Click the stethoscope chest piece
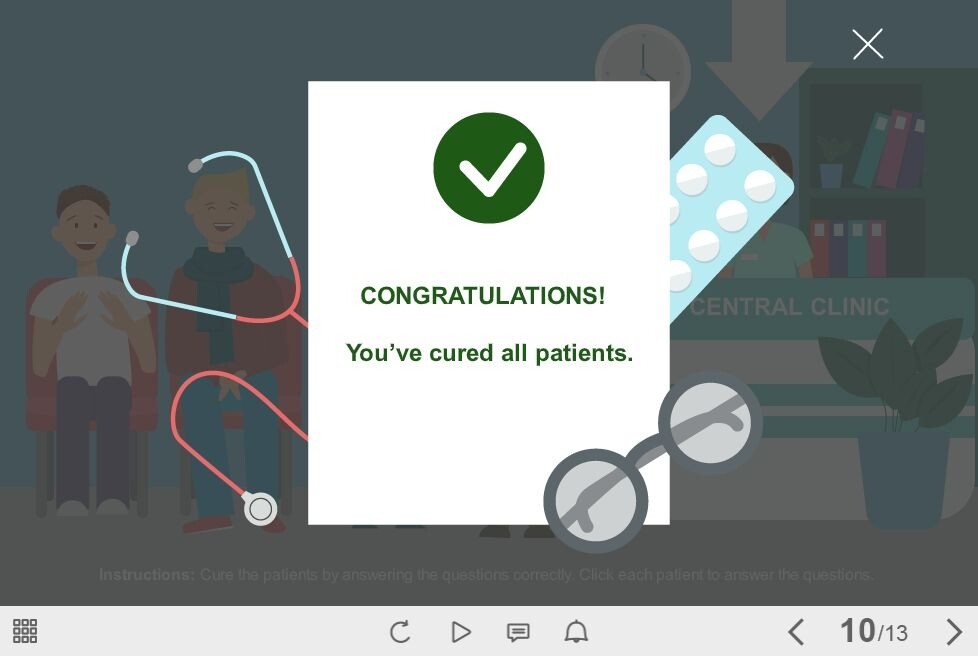978x656 pixels. point(259,509)
